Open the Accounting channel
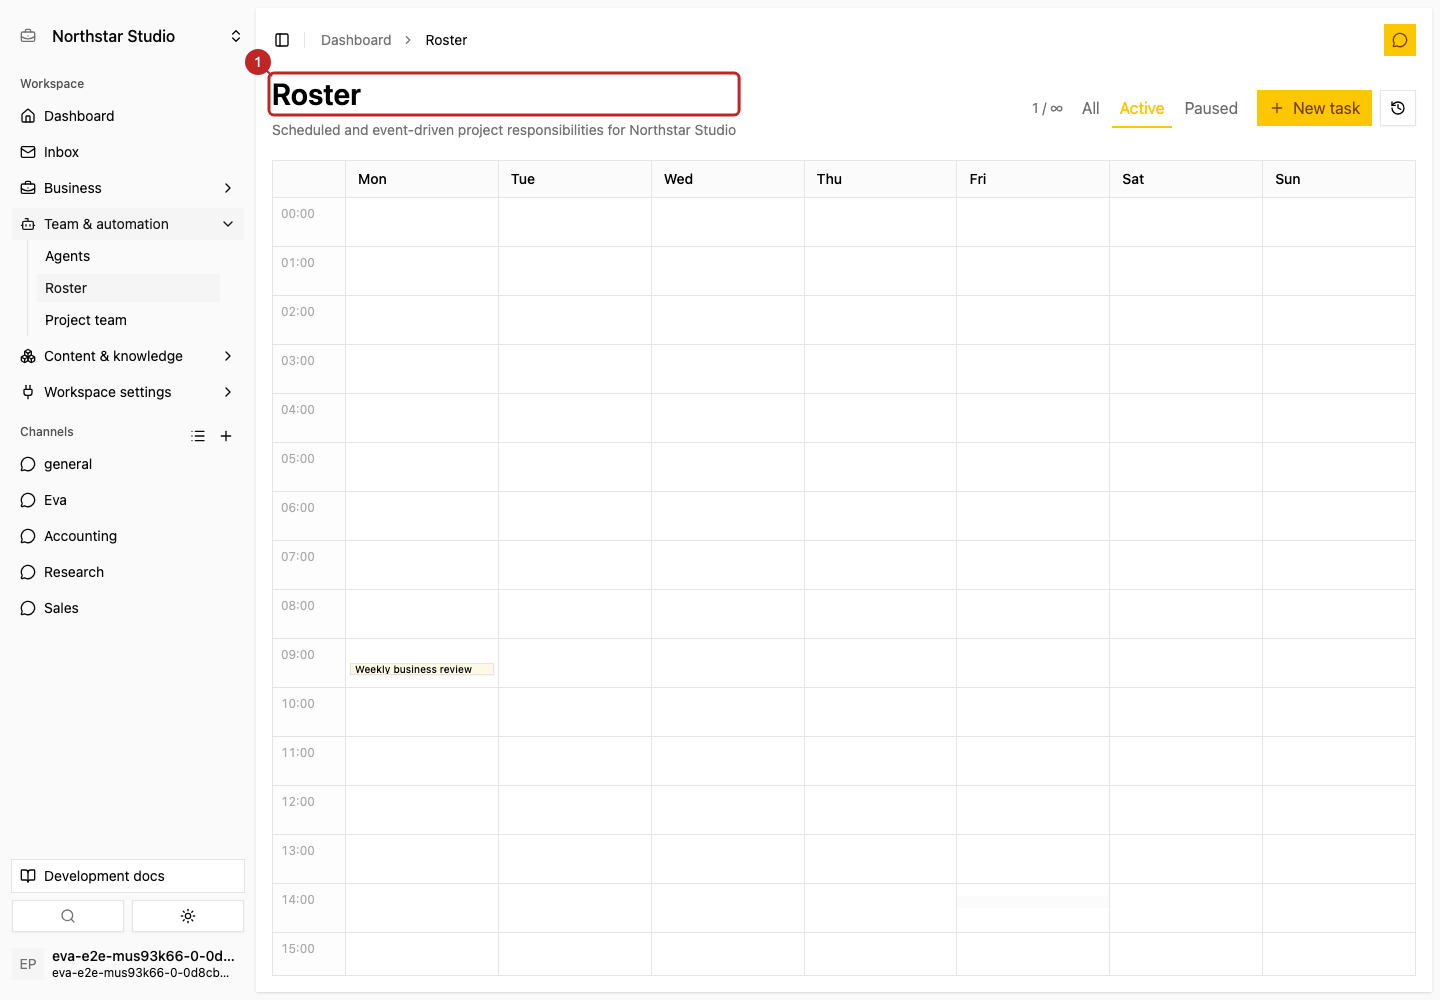Screen dimensions: 1440x1000 [128, 536]
